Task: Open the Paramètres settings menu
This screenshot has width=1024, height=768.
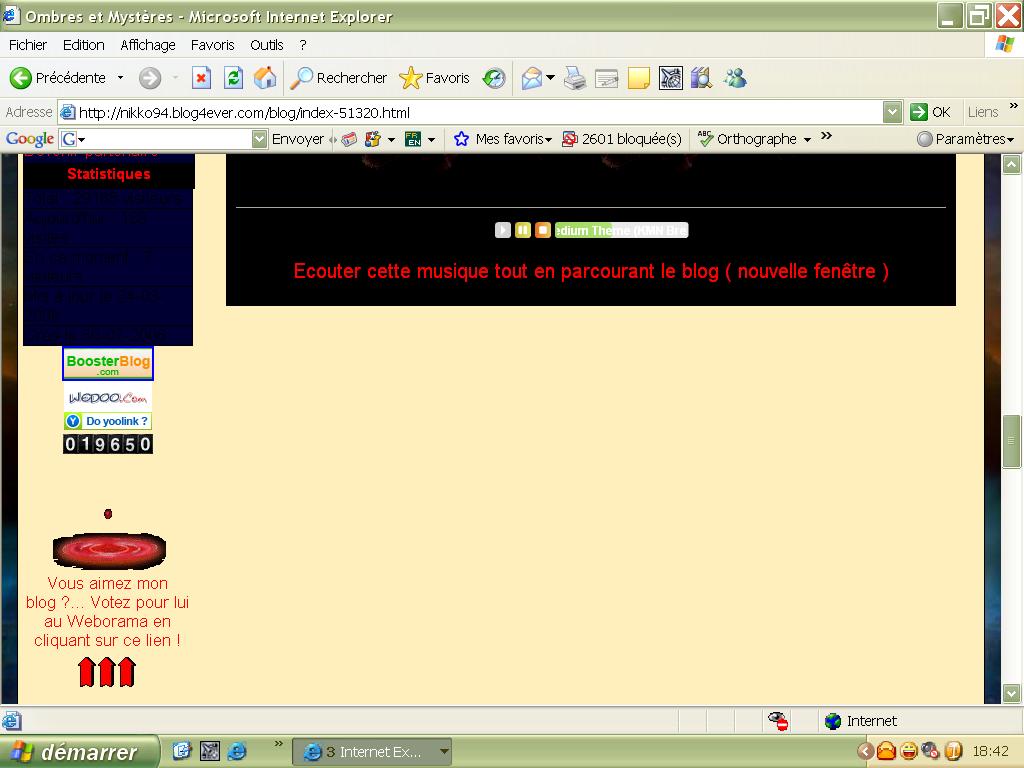Action: pyautogui.click(x=965, y=139)
